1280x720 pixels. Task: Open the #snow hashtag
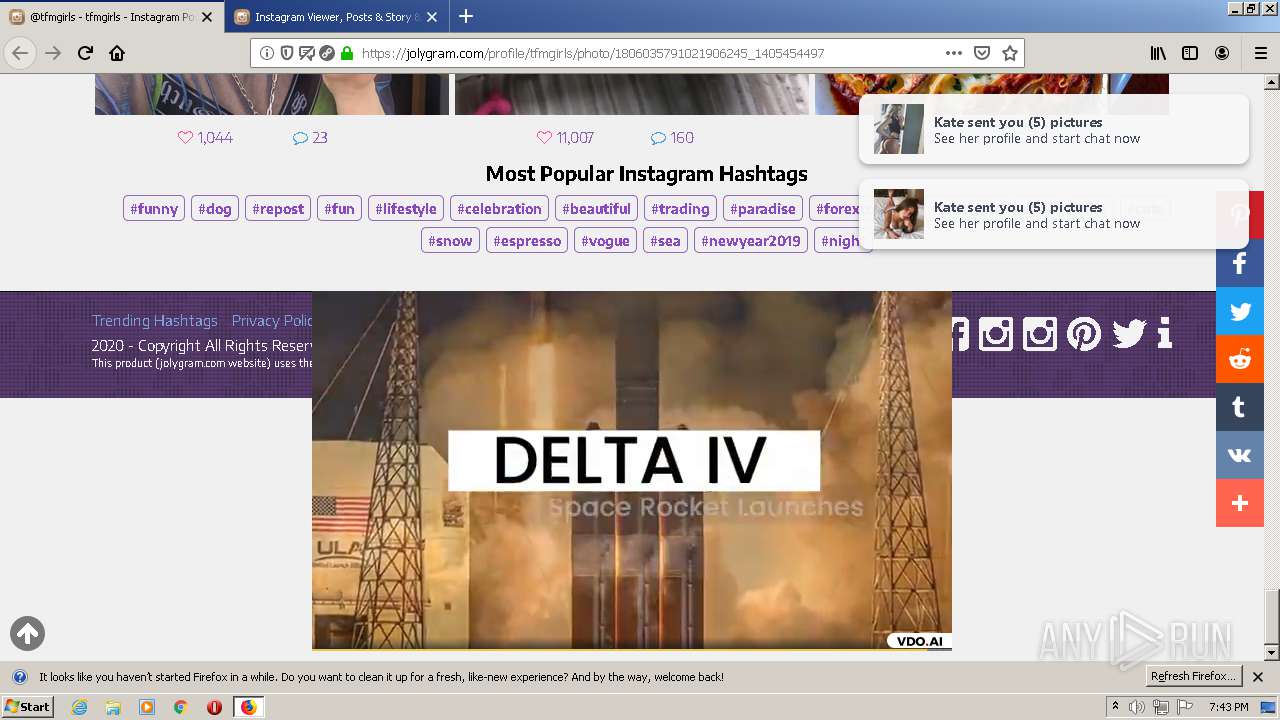pyautogui.click(x=450, y=240)
